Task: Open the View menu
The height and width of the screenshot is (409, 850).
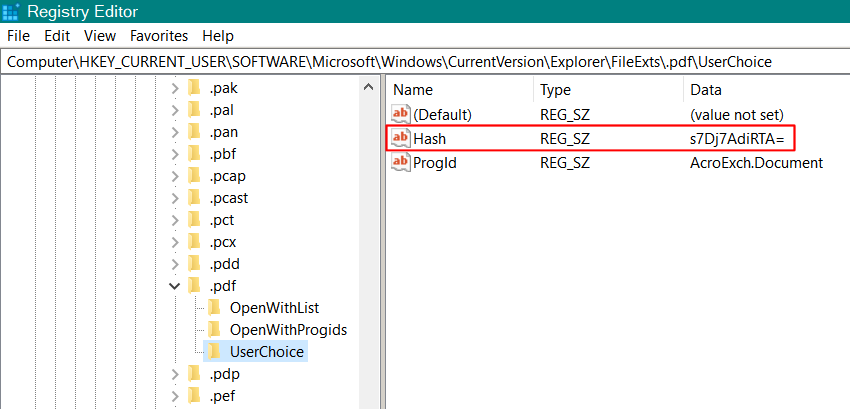Action: [x=100, y=36]
